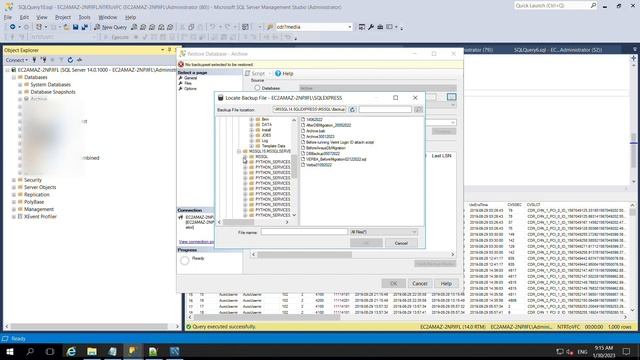Click the Save icon in main toolbar

76,27
